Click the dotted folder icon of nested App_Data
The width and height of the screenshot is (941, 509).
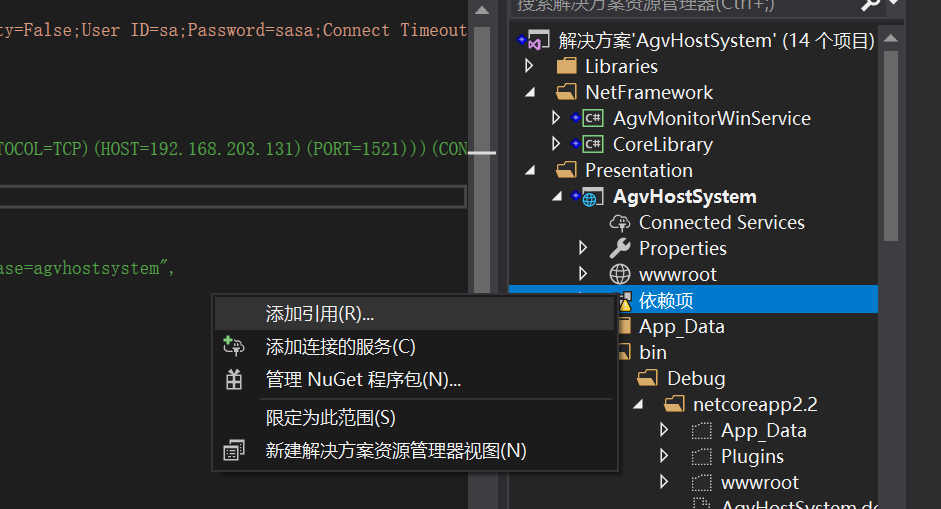click(x=702, y=431)
